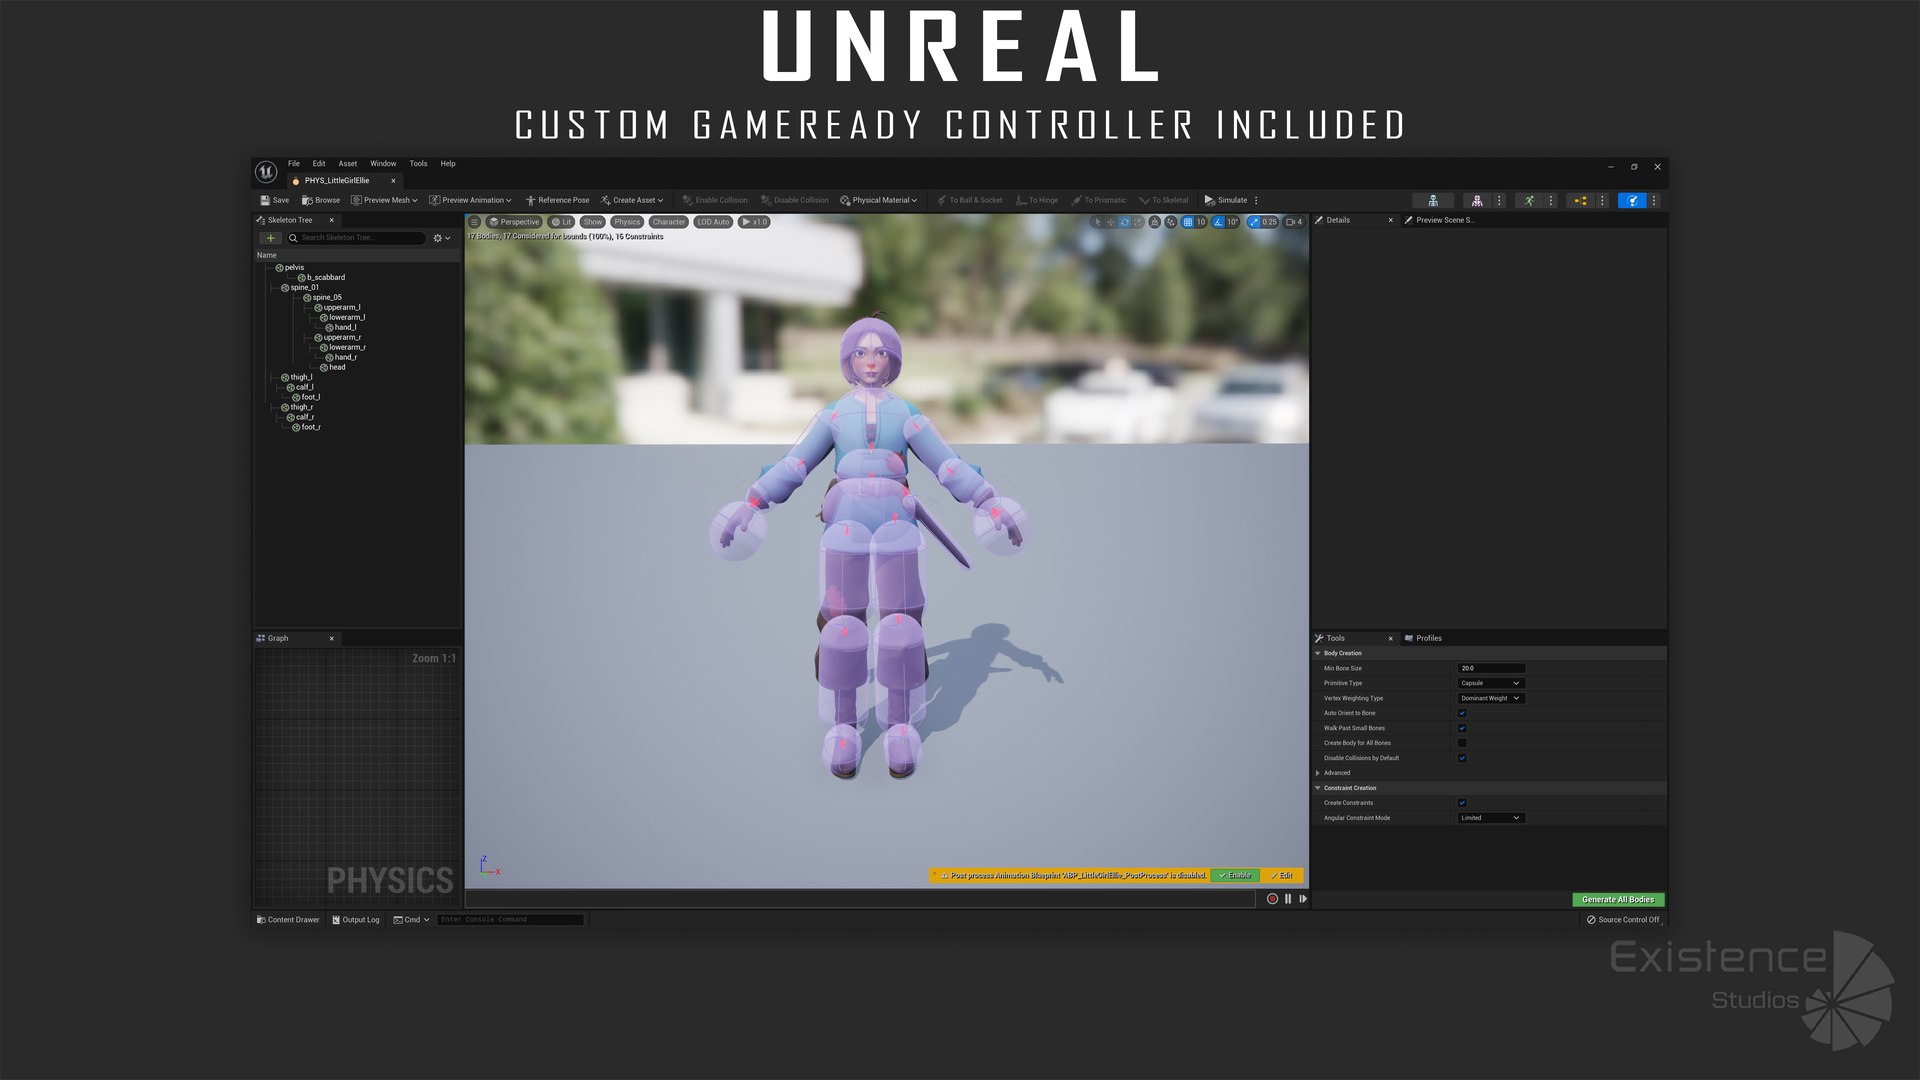Open the File menu

pos(294,163)
